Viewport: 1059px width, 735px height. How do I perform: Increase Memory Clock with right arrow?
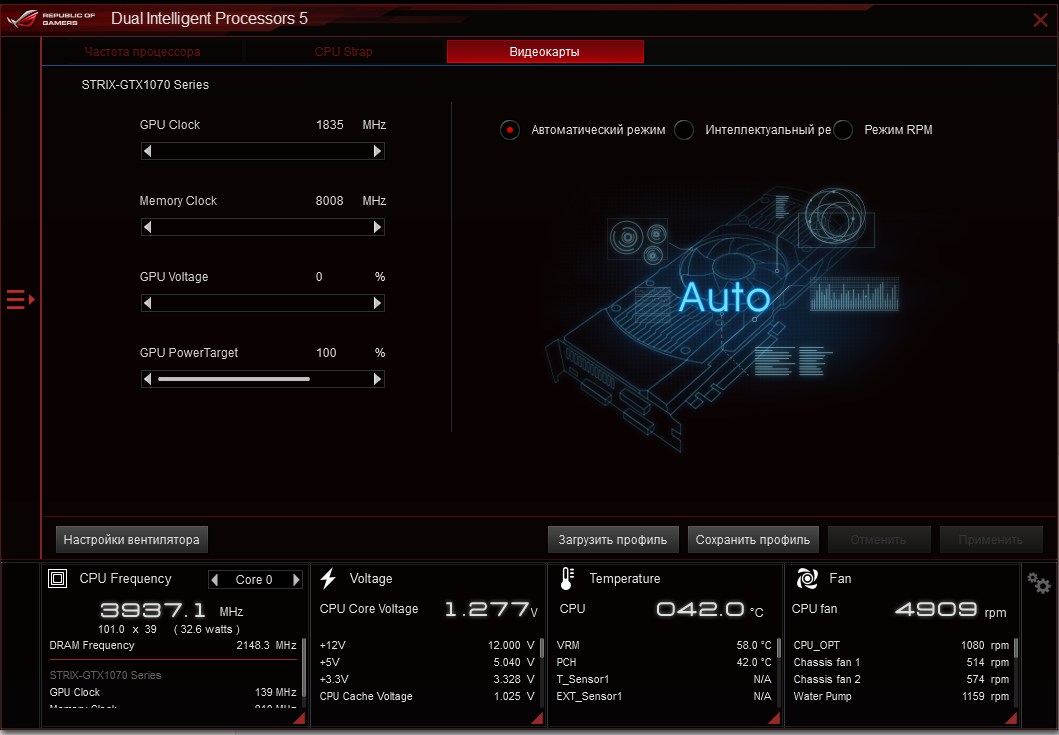(378, 227)
